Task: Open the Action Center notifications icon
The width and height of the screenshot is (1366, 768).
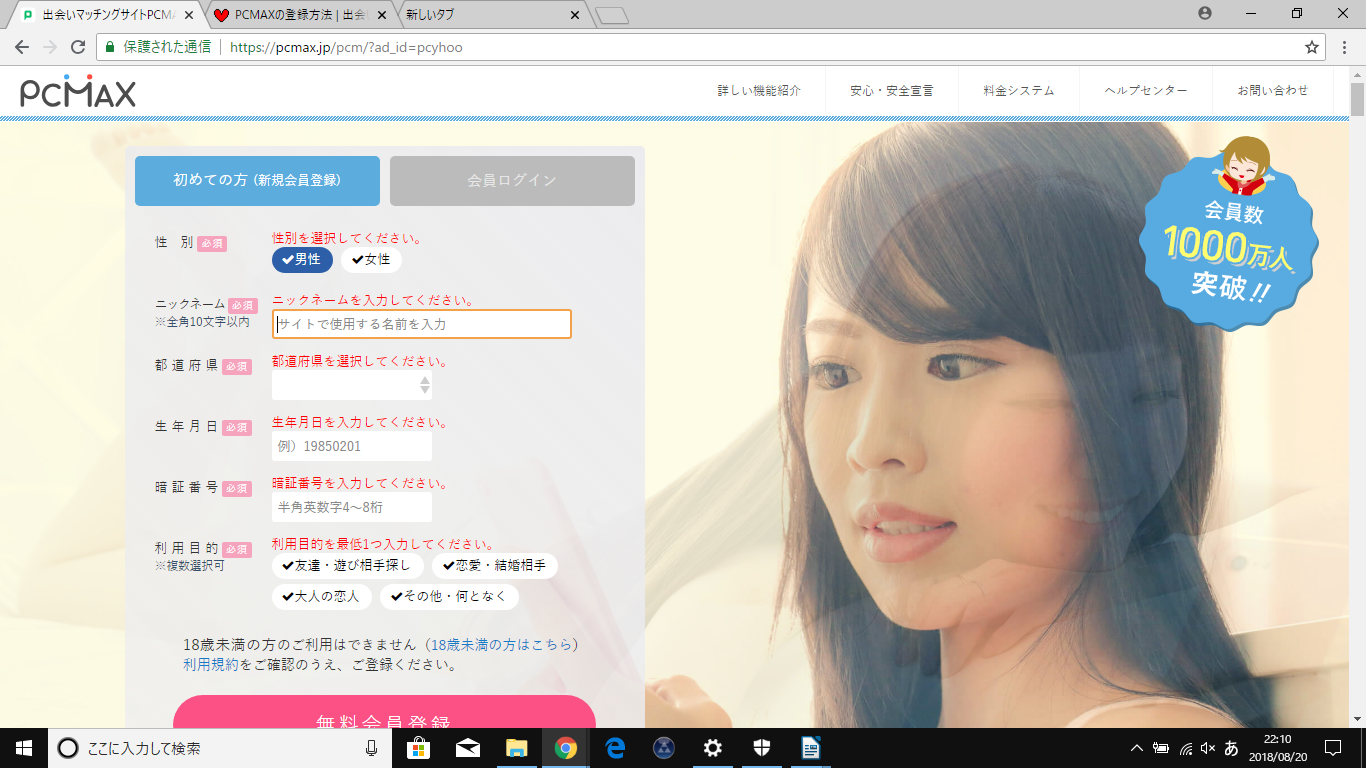Action: (x=1333, y=748)
